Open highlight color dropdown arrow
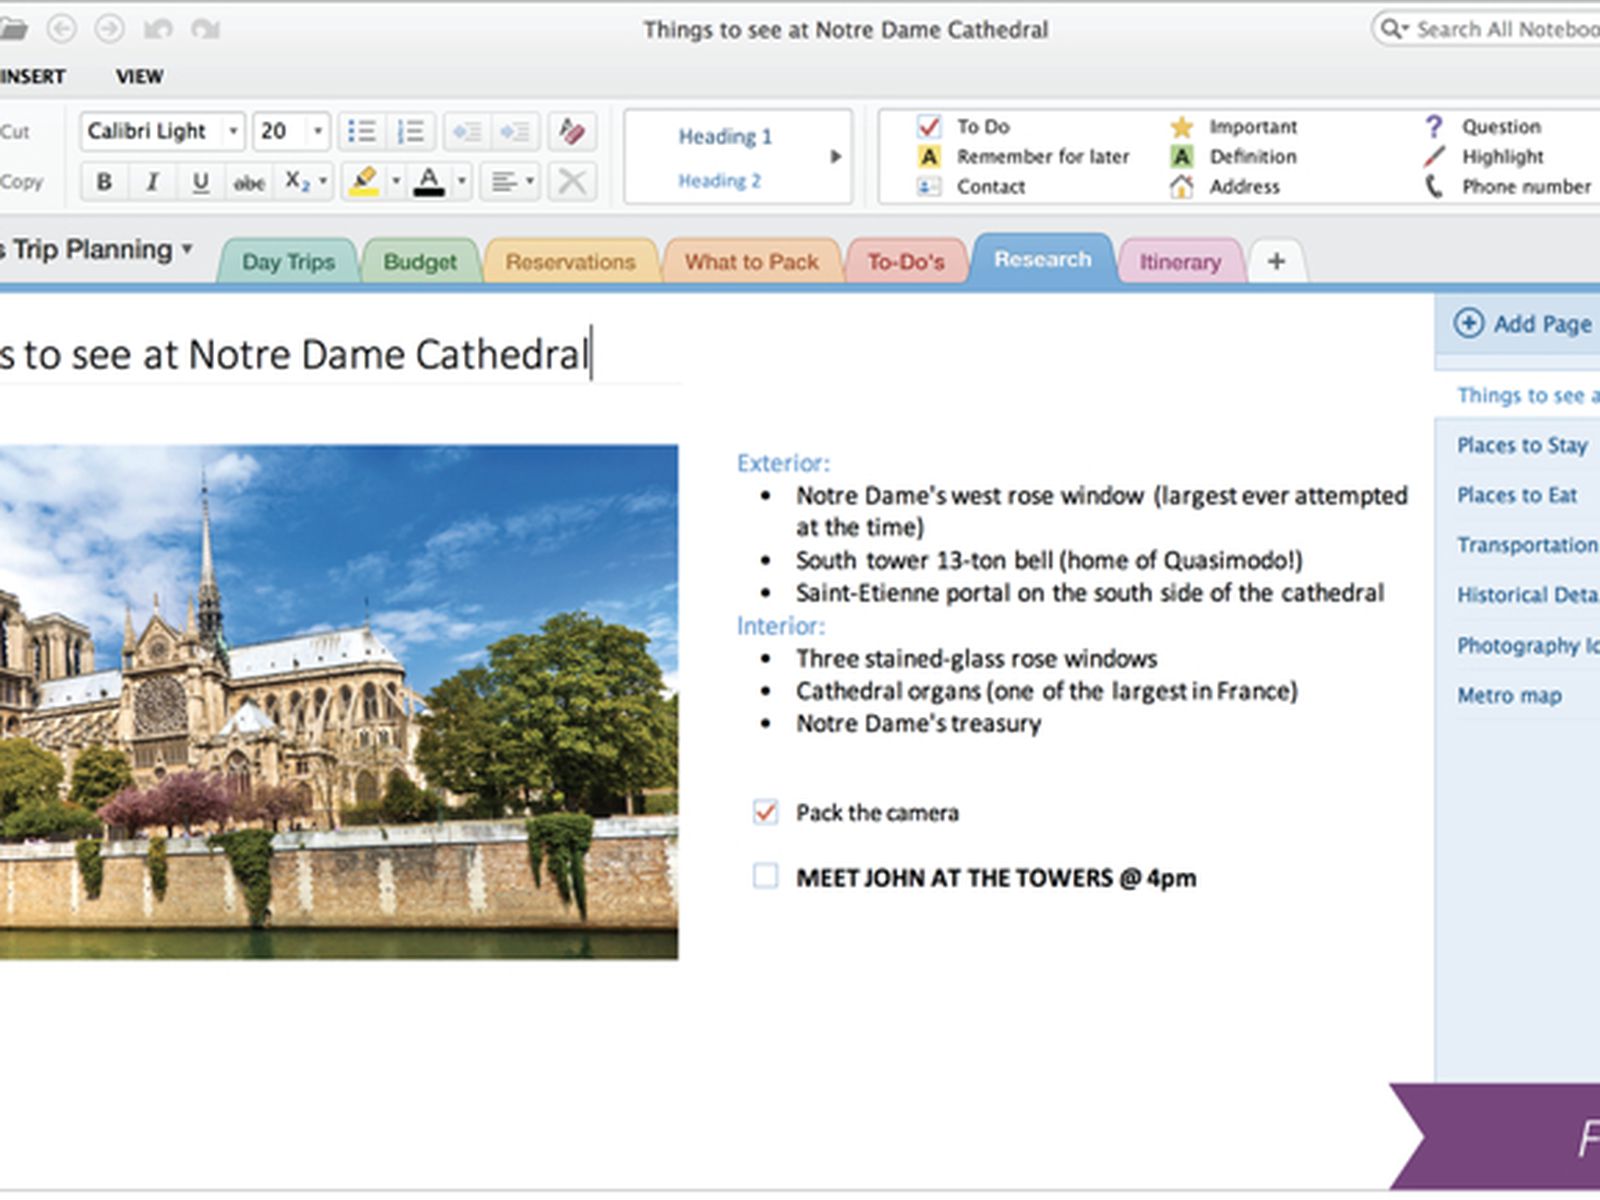 [x=396, y=182]
